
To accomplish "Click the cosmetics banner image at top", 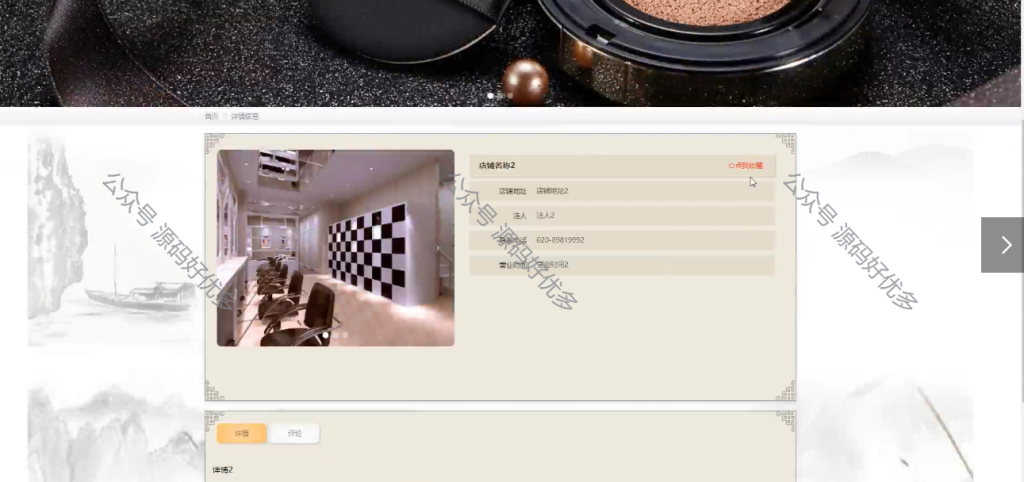I will [x=510, y=53].
